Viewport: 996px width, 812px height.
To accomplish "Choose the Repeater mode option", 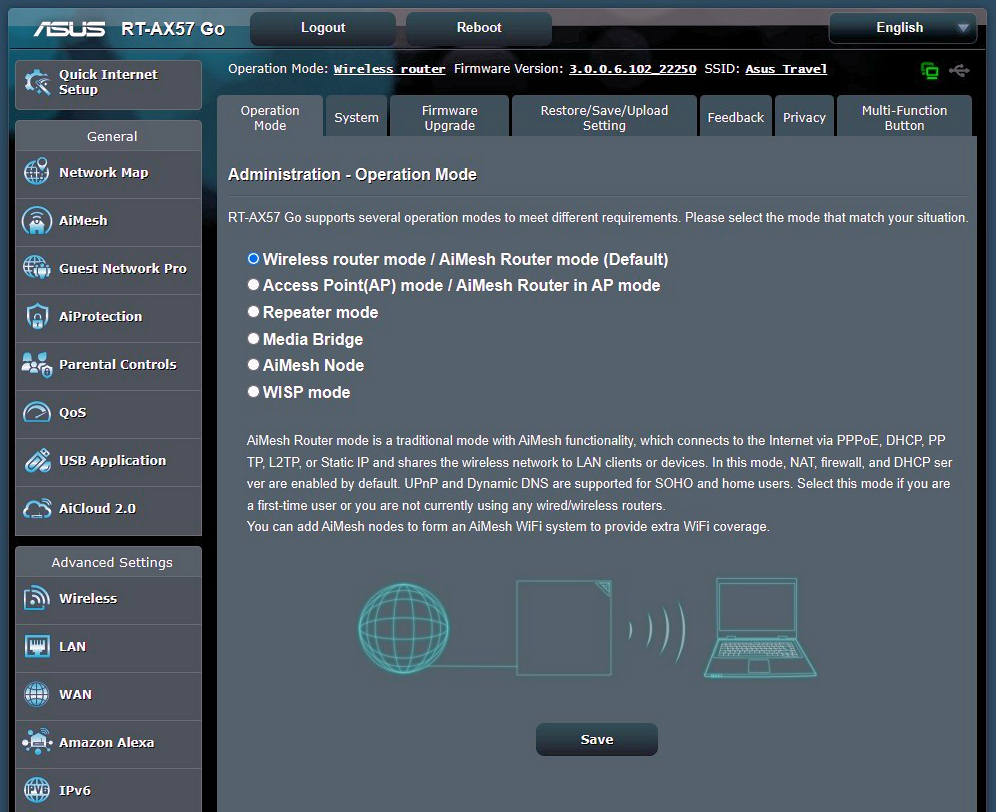I will click(x=254, y=312).
